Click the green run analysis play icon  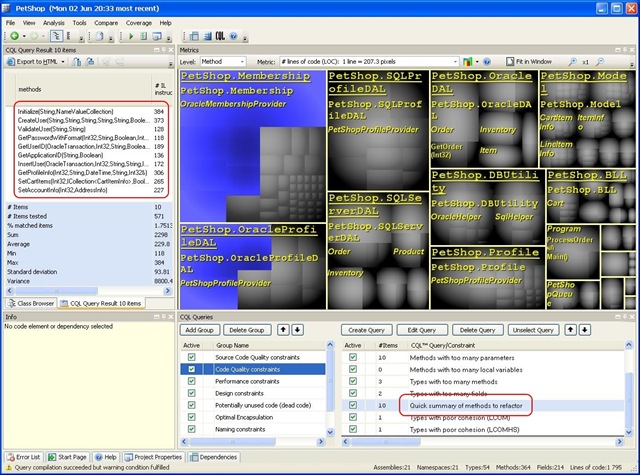coord(131,36)
